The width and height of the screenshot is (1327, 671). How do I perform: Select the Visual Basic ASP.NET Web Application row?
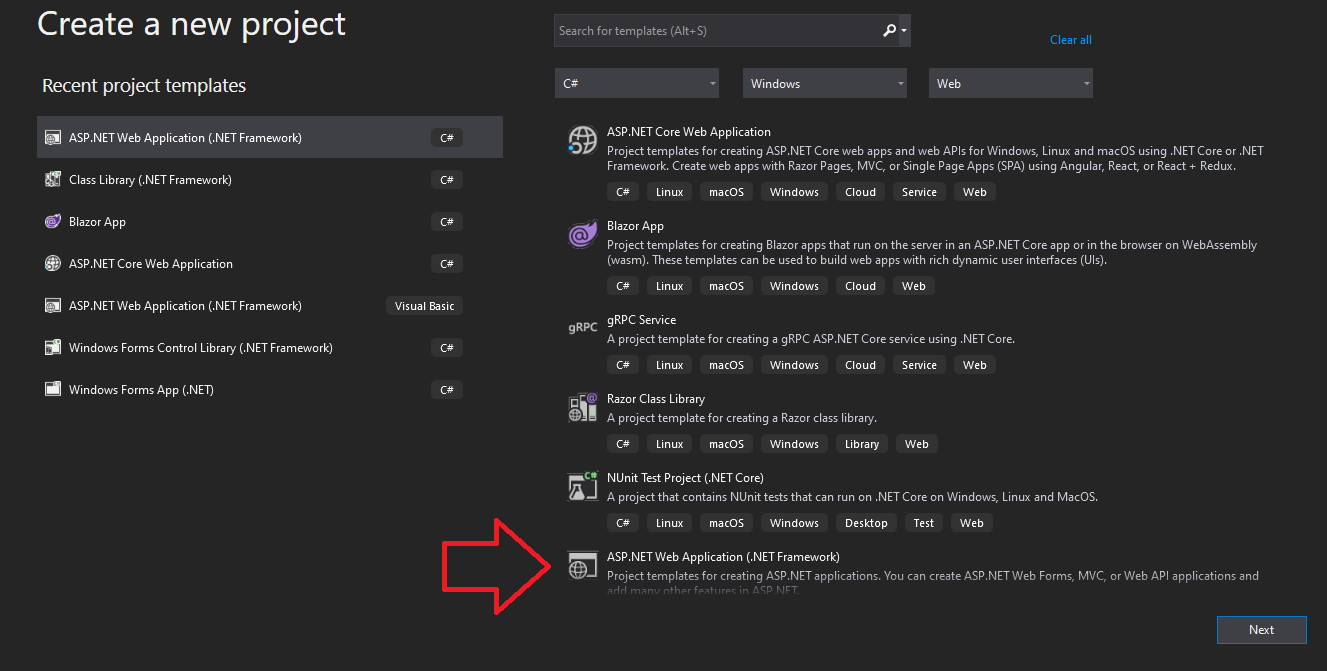coord(270,306)
